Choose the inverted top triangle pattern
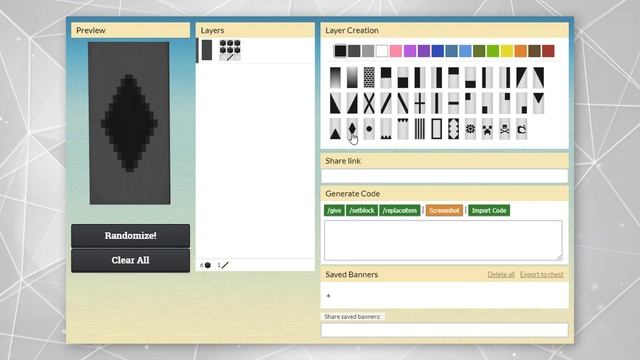640x360 pixels. [x=538, y=103]
